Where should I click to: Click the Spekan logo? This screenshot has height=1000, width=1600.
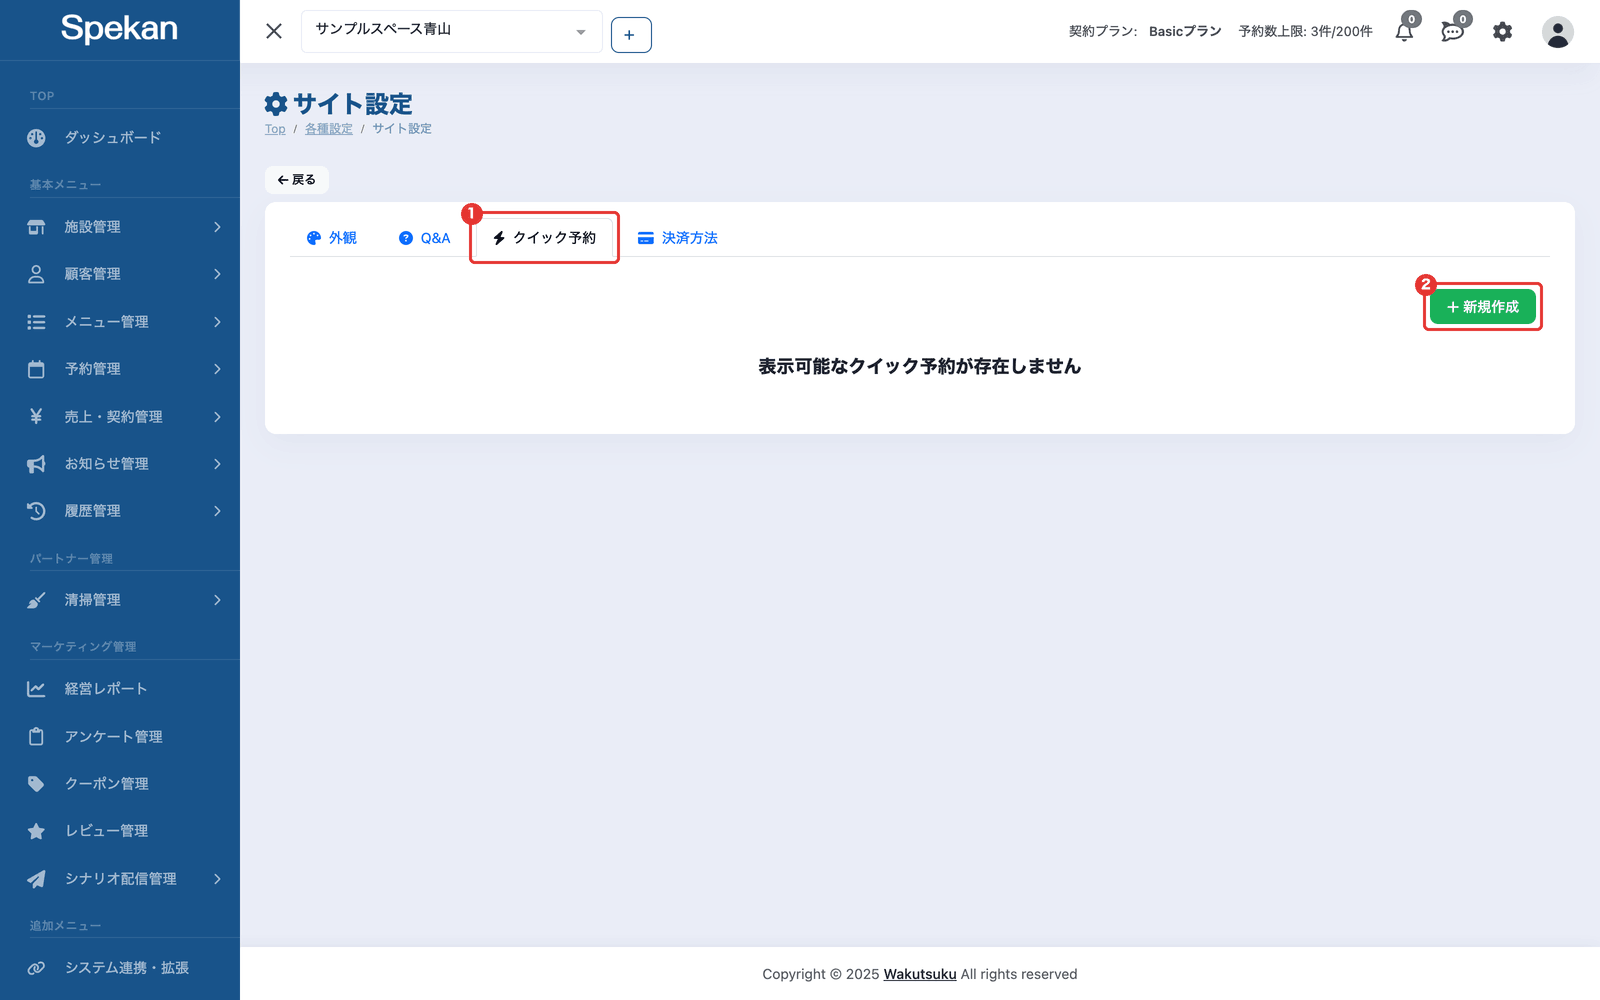point(119,29)
